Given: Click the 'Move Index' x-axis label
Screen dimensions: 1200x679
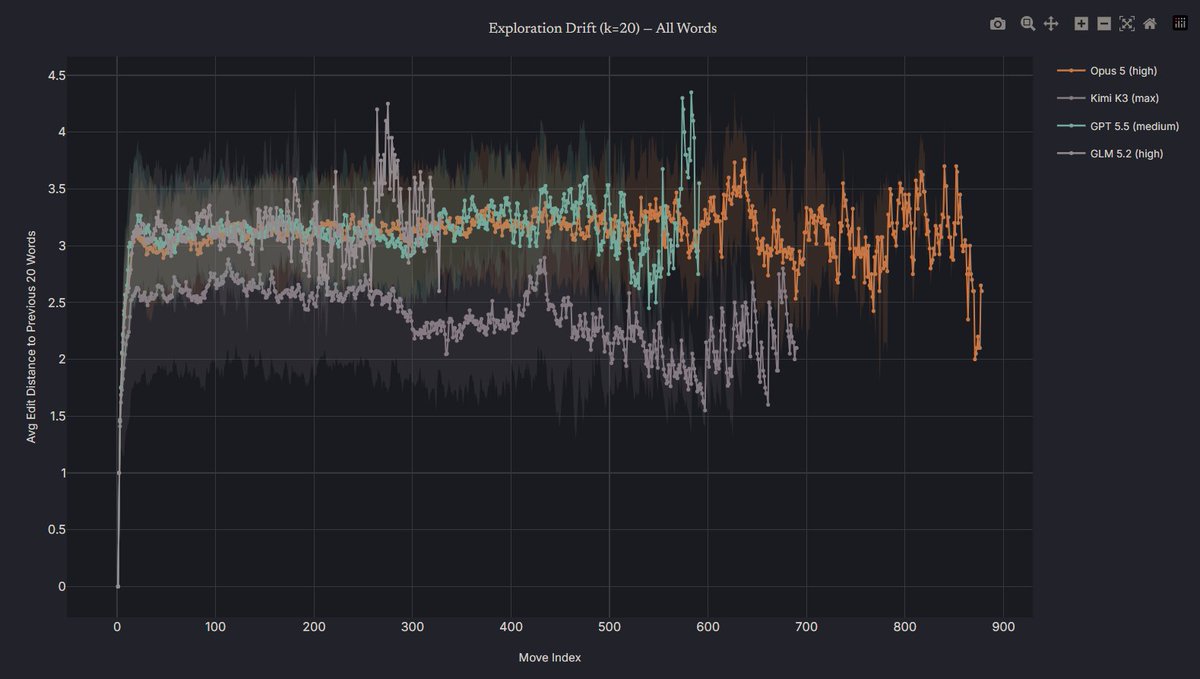Looking at the screenshot, I should [549, 658].
